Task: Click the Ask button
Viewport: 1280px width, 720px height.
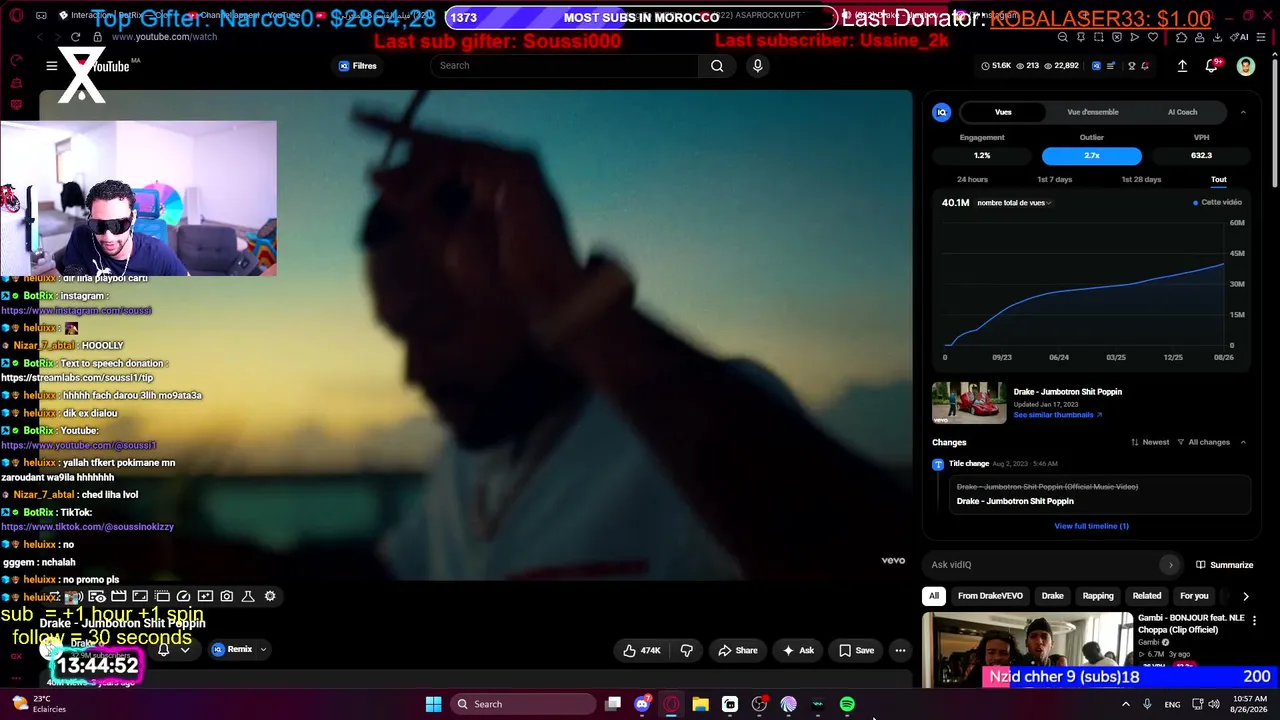Action: (x=798, y=650)
